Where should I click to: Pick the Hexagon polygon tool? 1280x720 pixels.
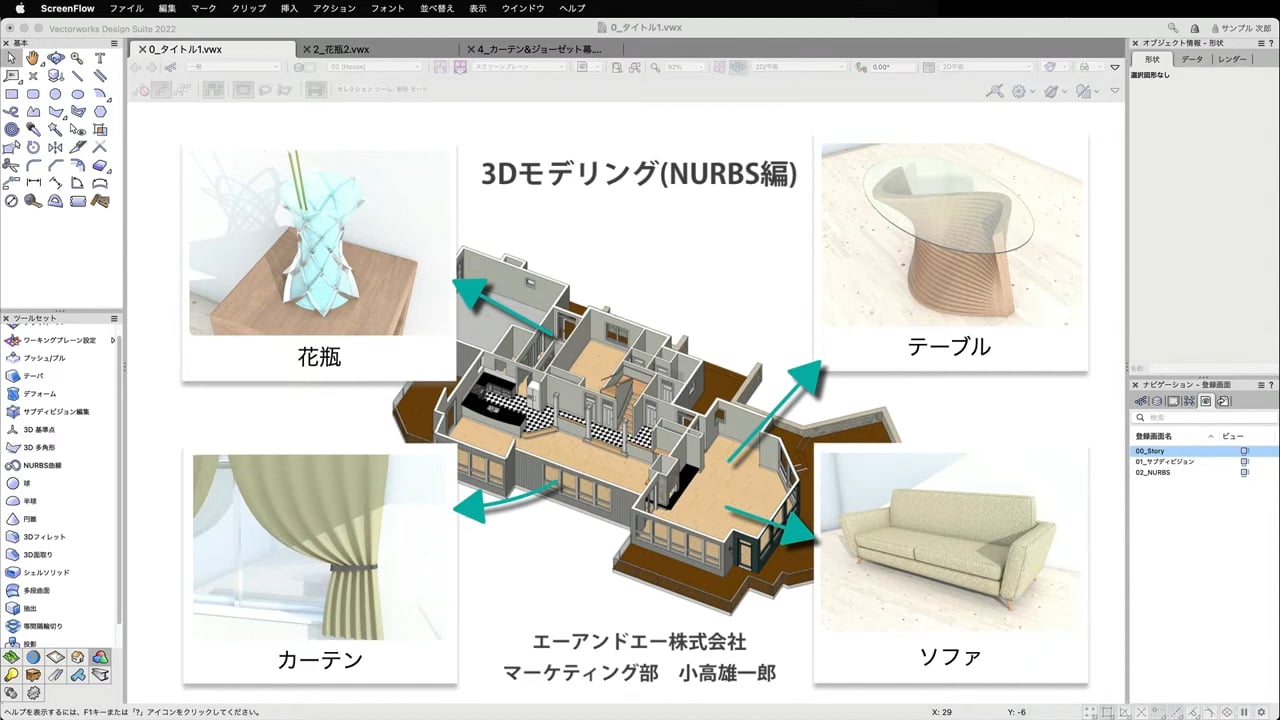(100, 111)
